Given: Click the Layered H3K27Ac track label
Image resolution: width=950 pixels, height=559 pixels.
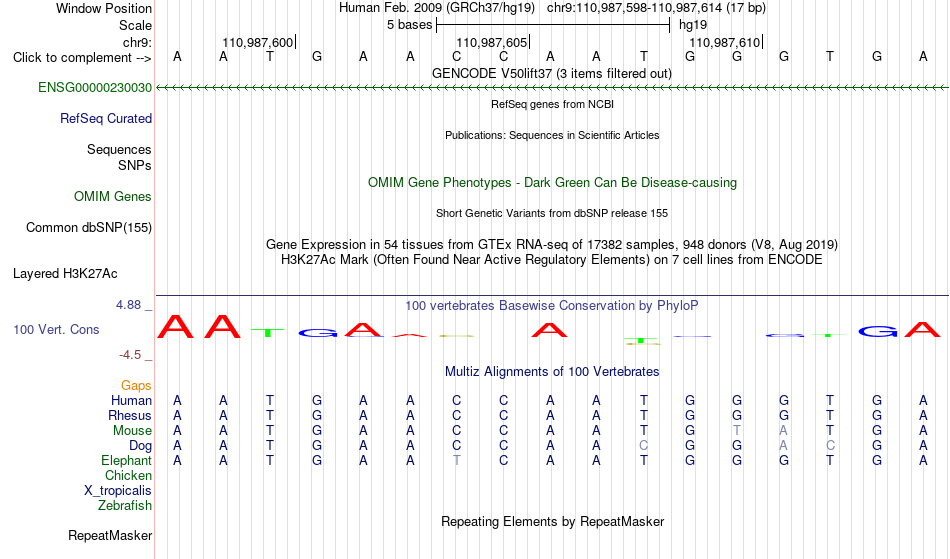Looking at the screenshot, I should [65, 274].
